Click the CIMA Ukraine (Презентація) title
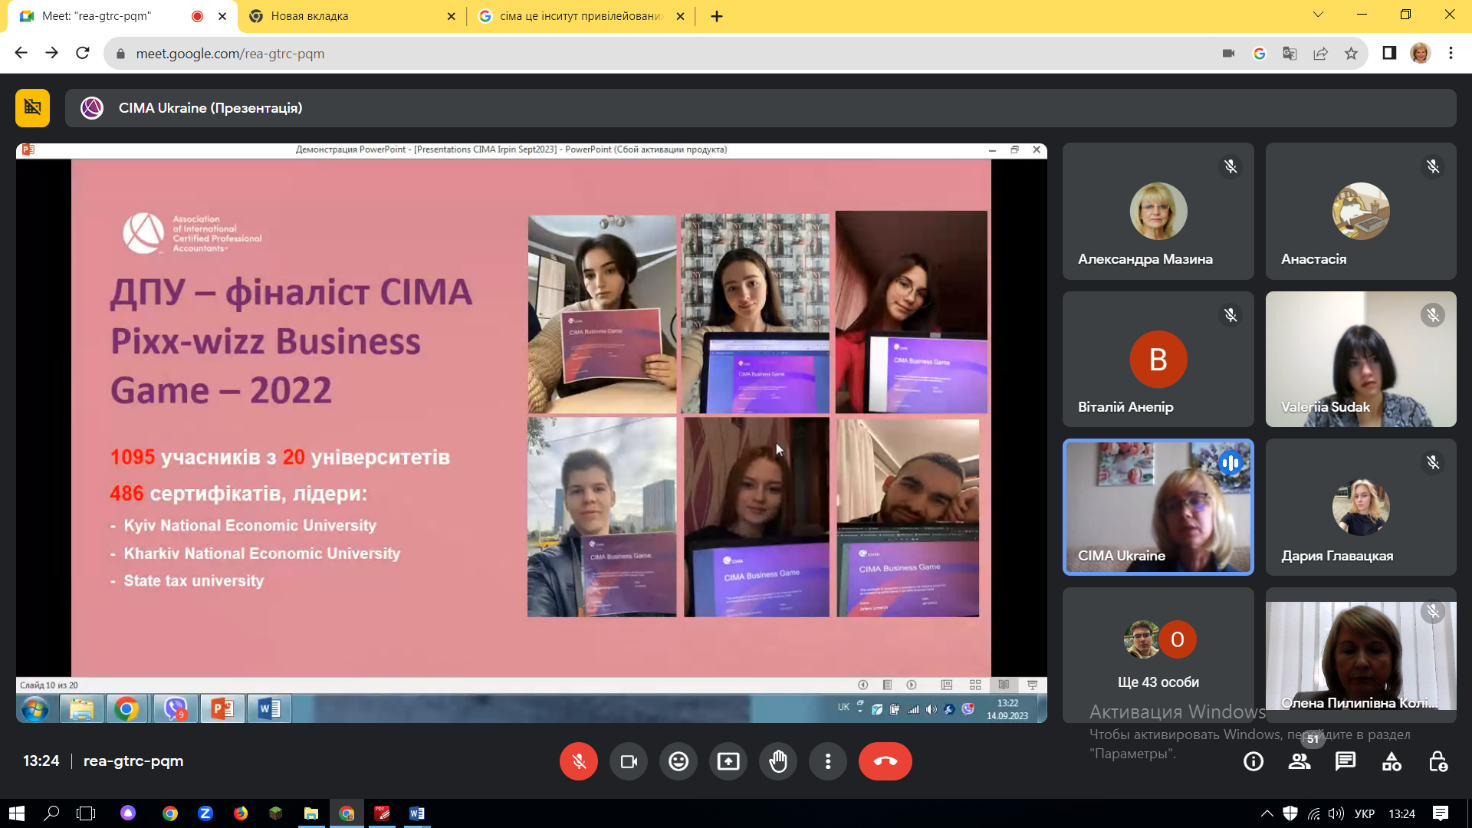This screenshot has height=828, width=1472. pos(210,108)
